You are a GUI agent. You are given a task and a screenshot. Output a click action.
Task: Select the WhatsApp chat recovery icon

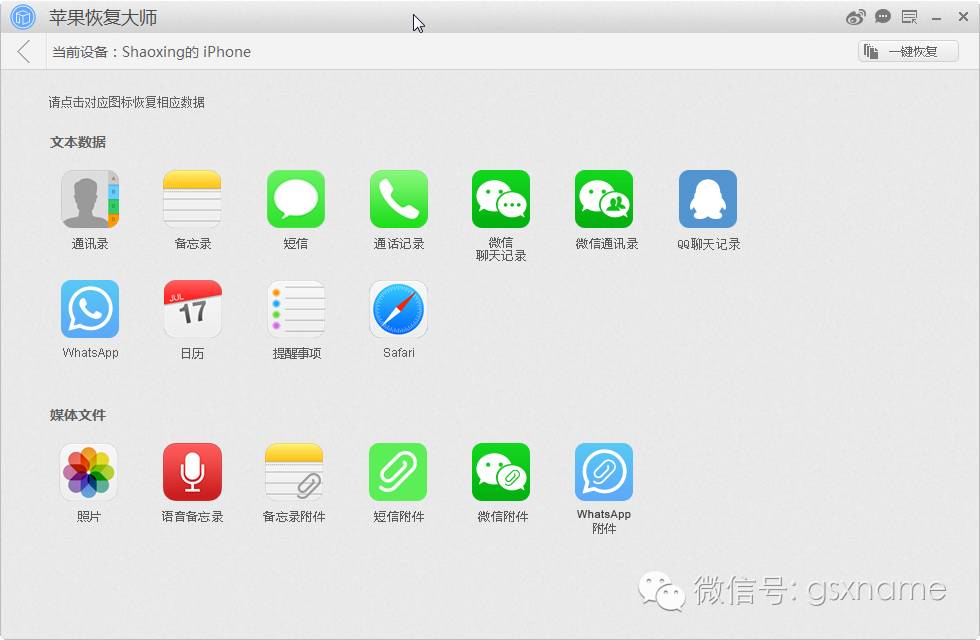point(90,309)
